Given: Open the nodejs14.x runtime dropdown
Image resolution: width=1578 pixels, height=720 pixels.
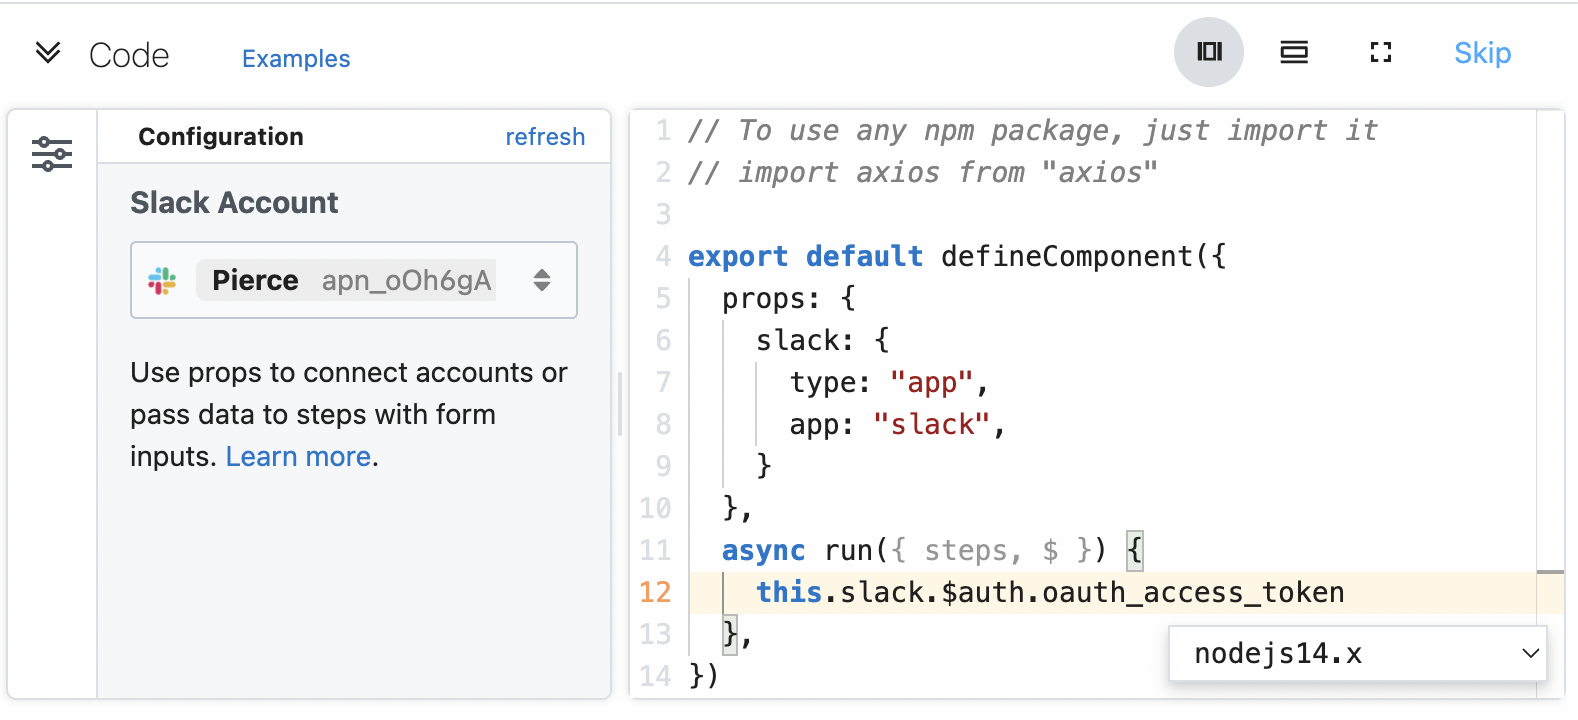Looking at the screenshot, I should (x=1357, y=654).
